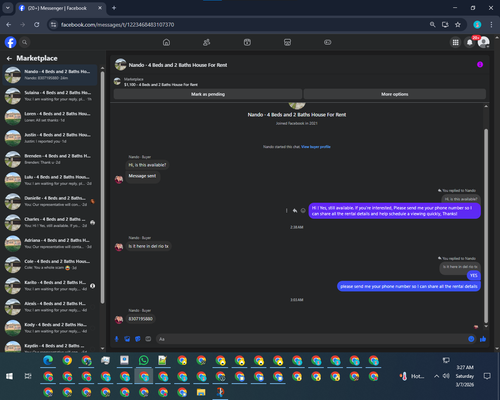This screenshot has width=500, height=400.
Task: Open Chrome zoom magnifier in address bar
Action: click(432, 25)
